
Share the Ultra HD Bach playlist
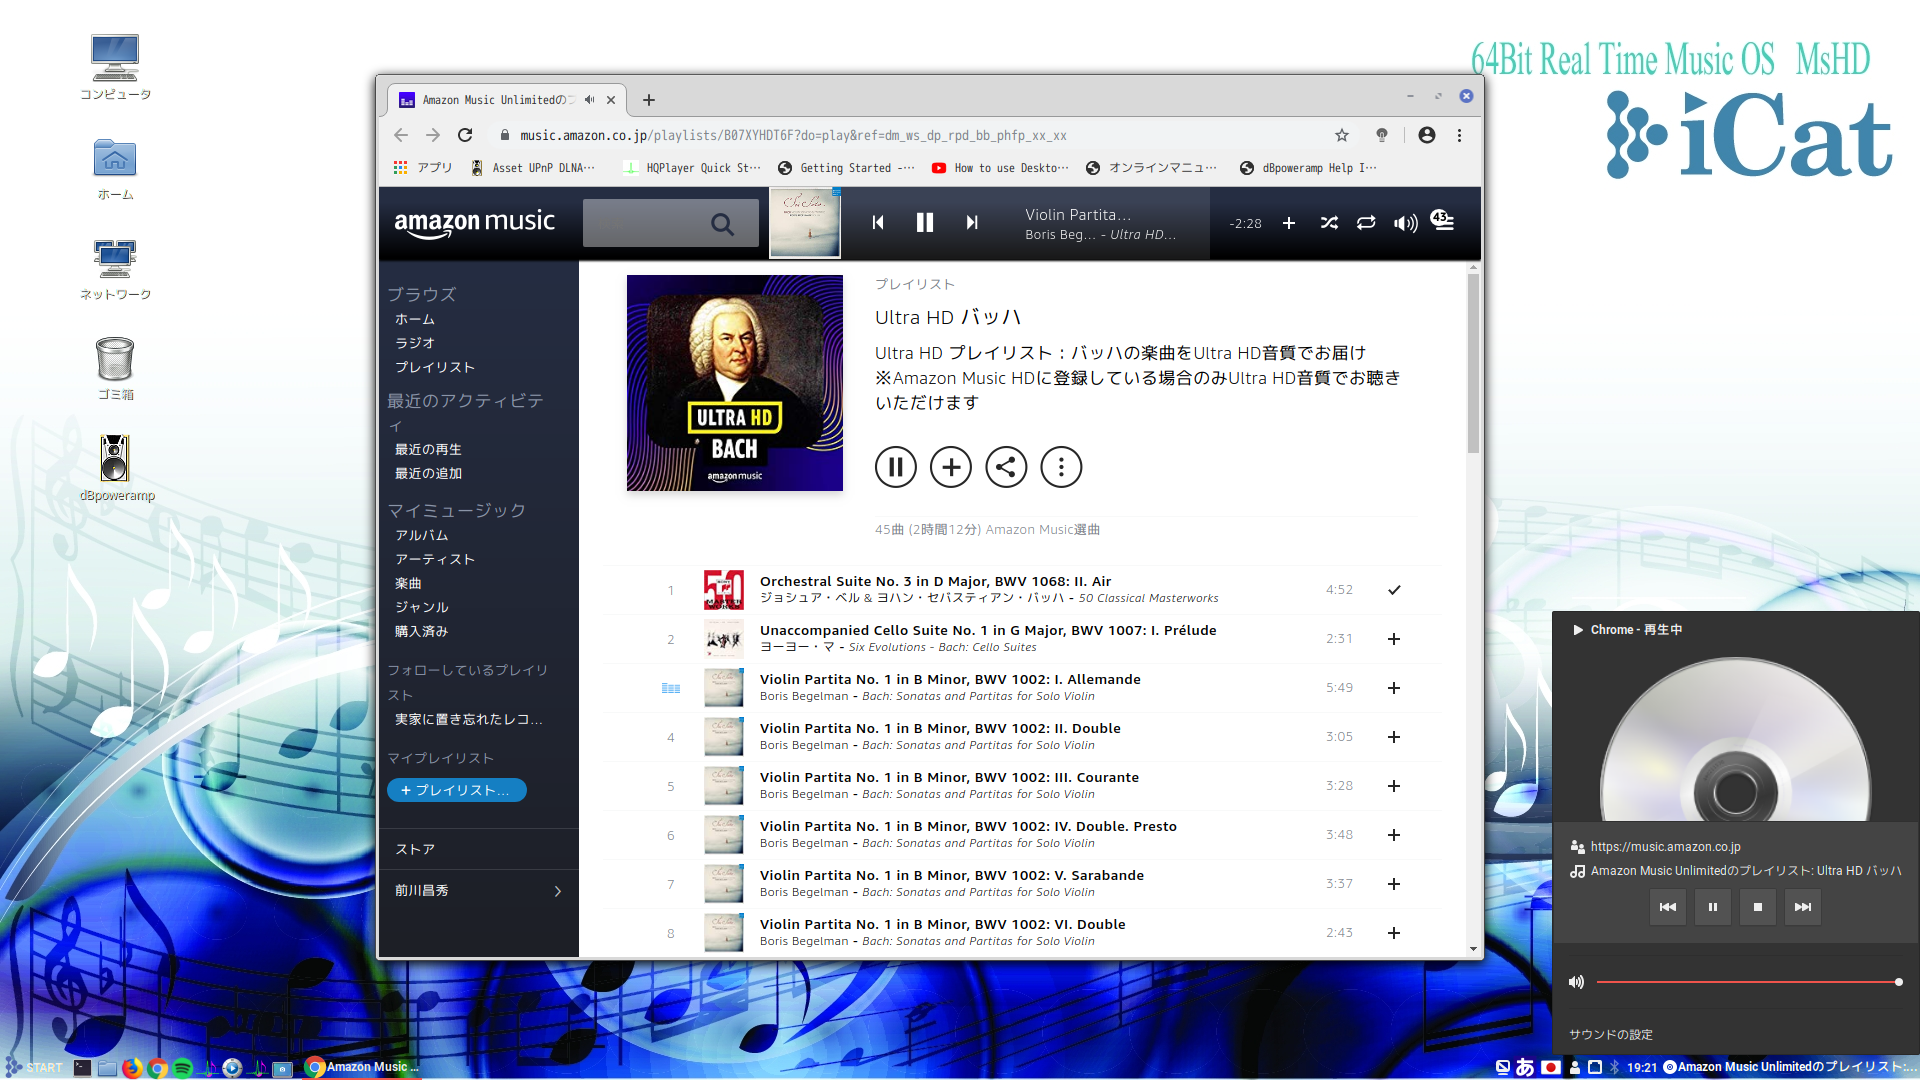point(1006,467)
